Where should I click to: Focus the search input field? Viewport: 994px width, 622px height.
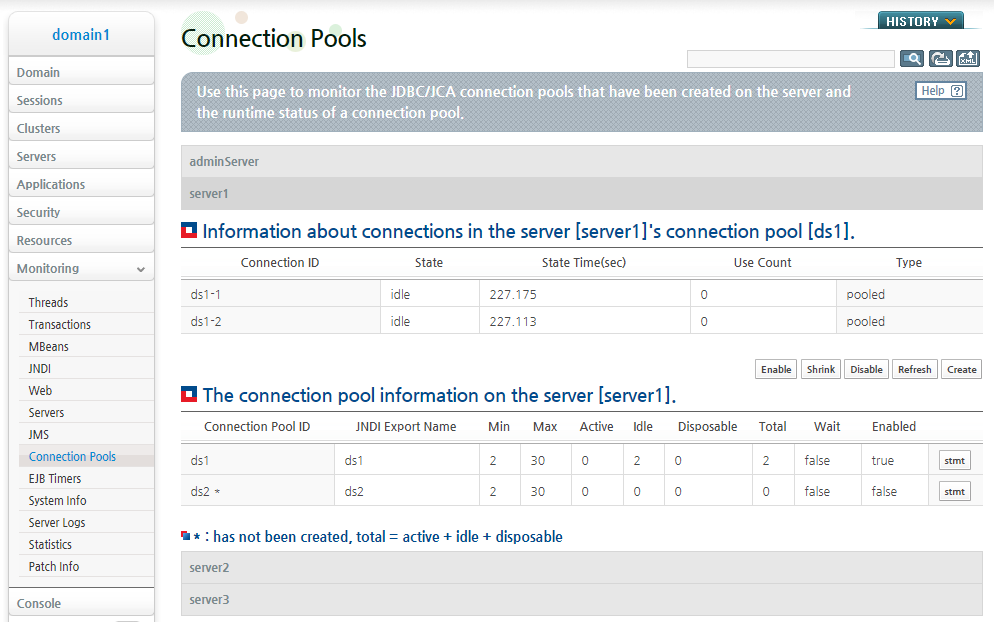(791, 59)
